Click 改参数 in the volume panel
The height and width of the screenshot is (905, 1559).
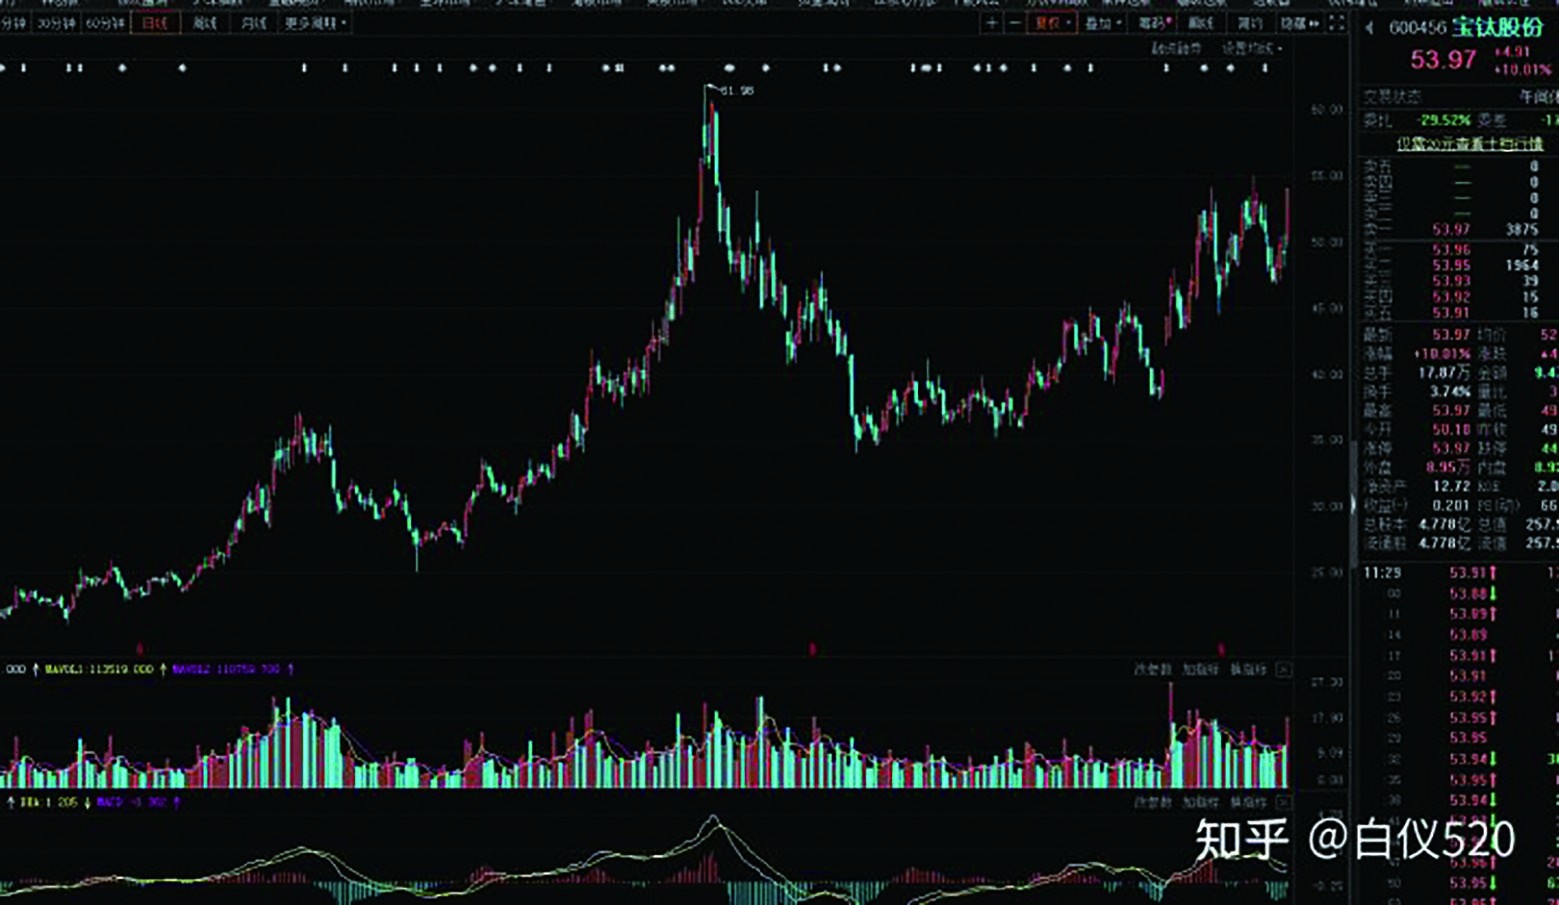[x=1152, y=669]
